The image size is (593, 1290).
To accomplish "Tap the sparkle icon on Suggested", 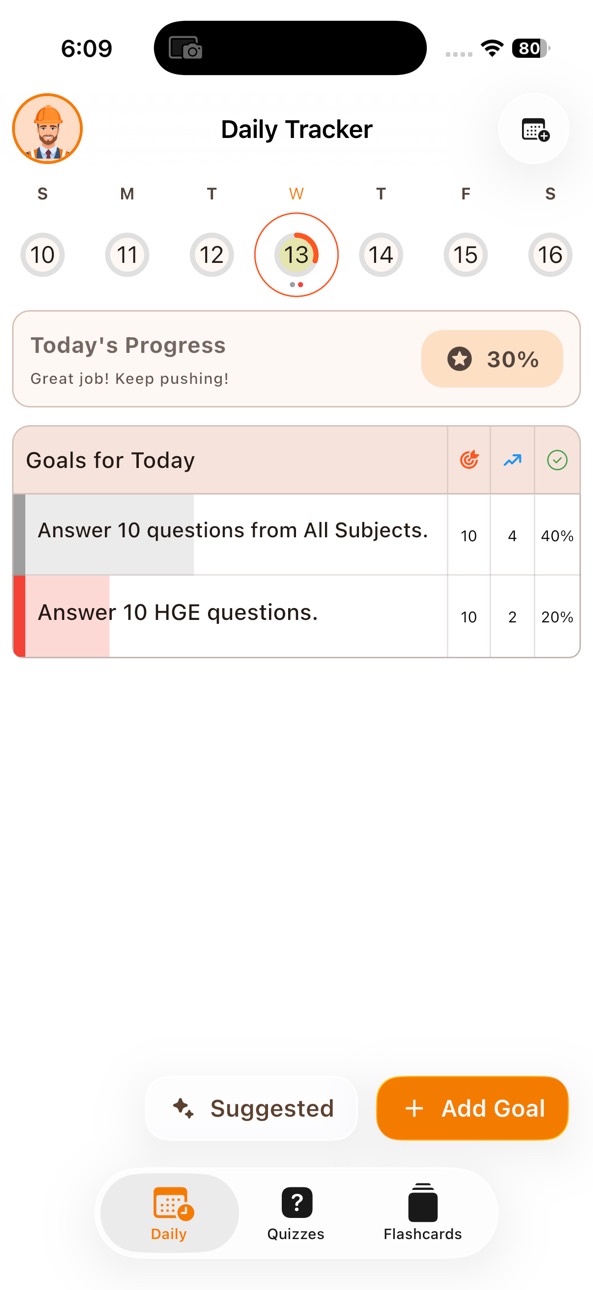I will point(183,1108).
